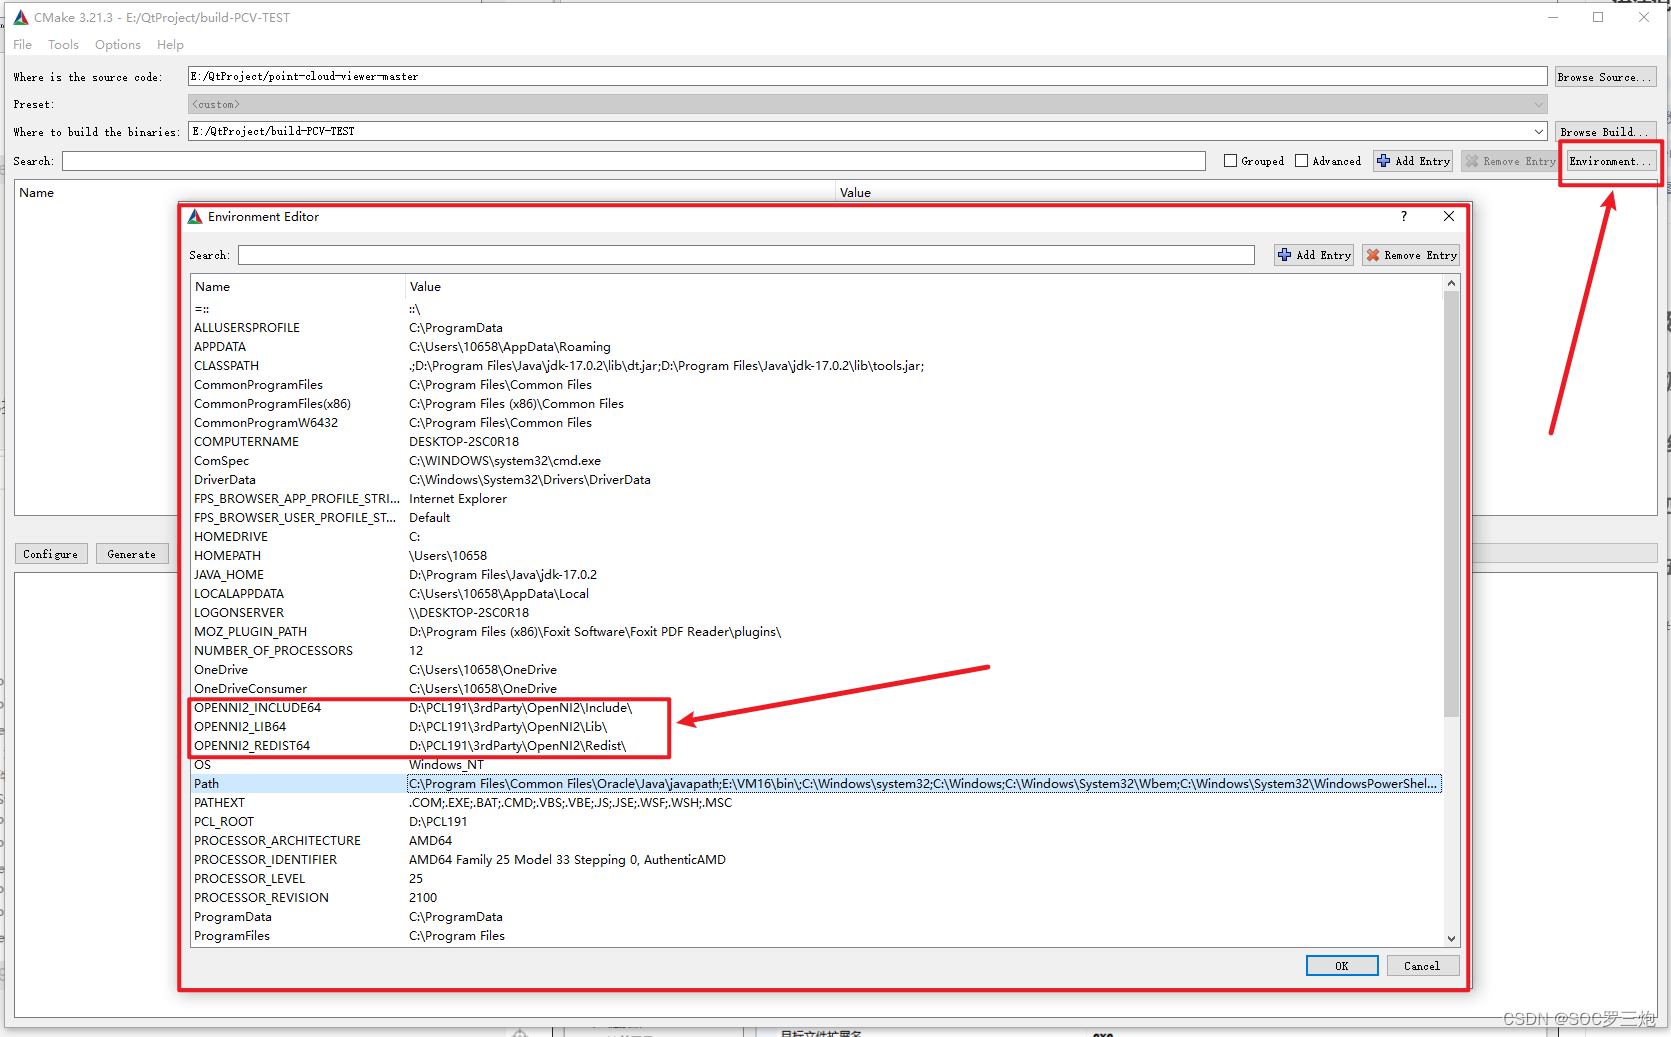
Task: Select the PROCESSOR_IDENTIFIER row
Action: pyautogui.click(x=816, y=860)
